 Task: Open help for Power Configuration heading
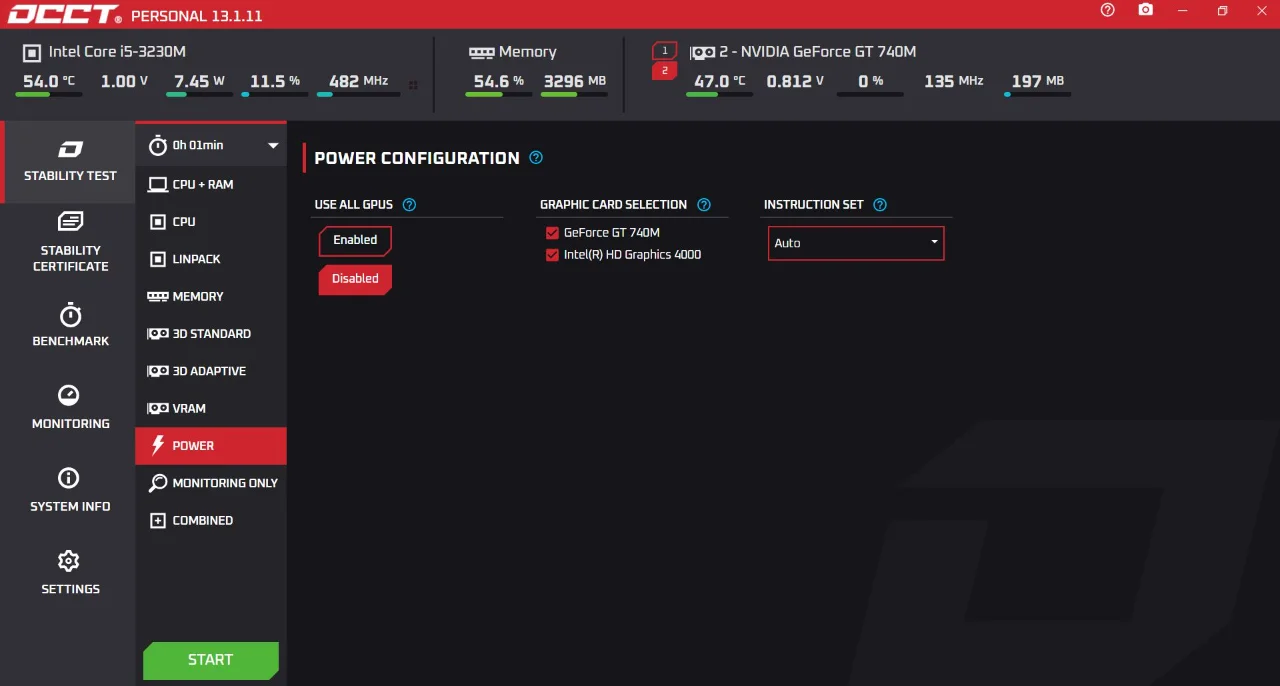536,158
